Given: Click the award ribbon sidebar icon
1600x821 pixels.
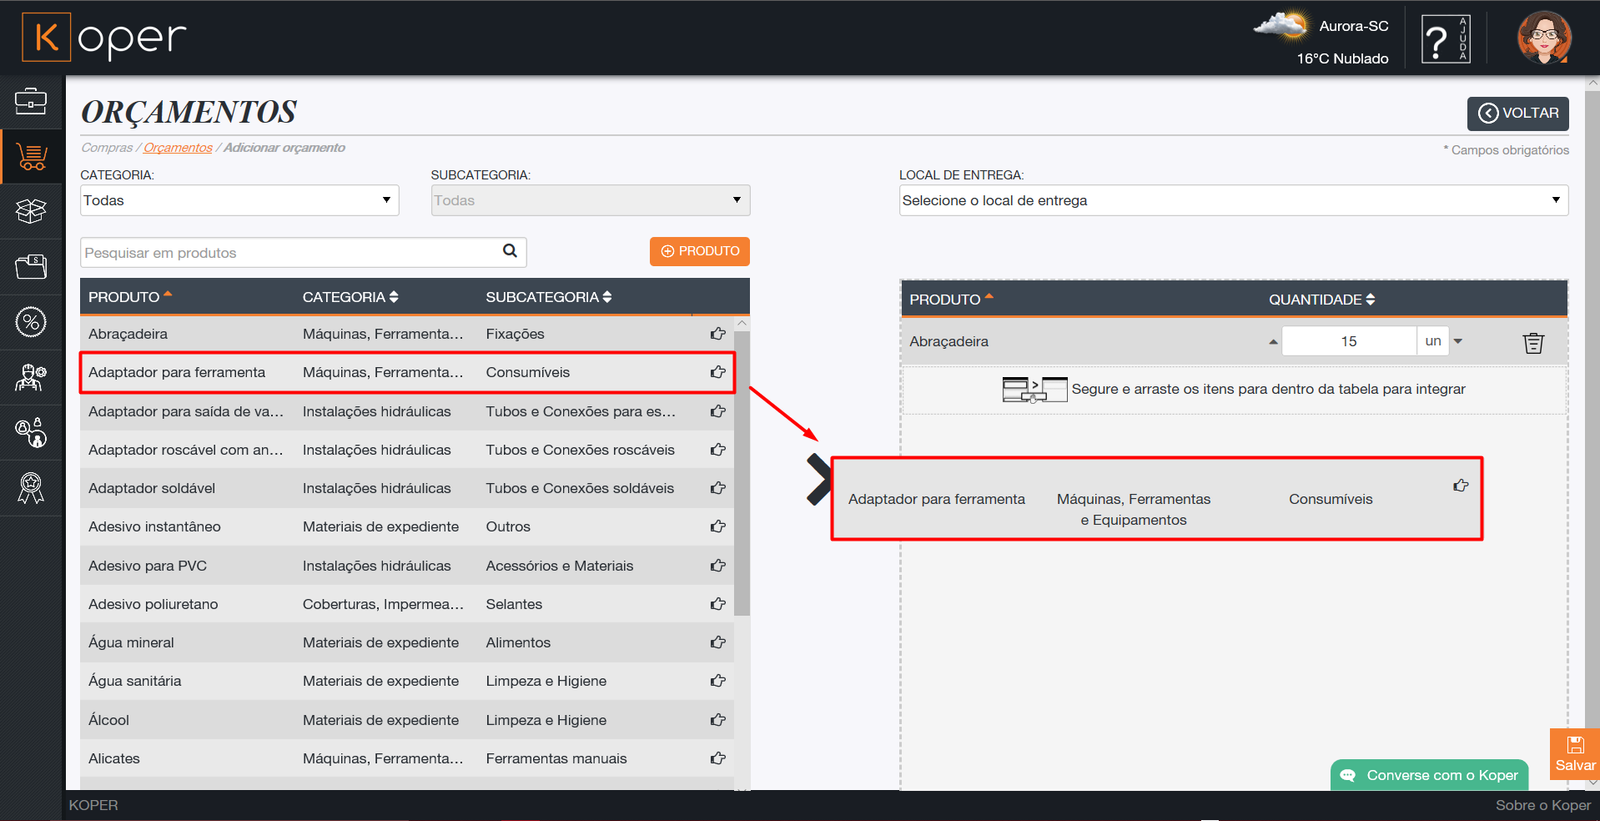Looking at the screenshot, I should tap(31, 488).
